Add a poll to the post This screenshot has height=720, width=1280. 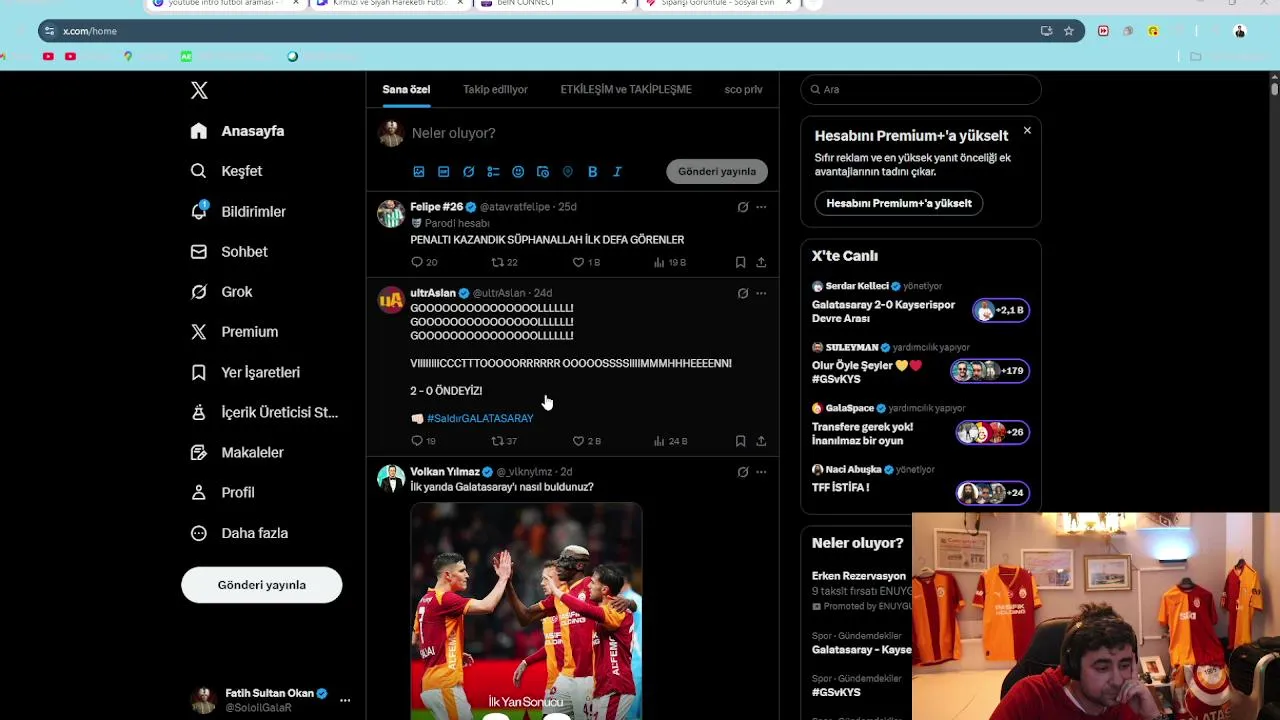(493, 172)
